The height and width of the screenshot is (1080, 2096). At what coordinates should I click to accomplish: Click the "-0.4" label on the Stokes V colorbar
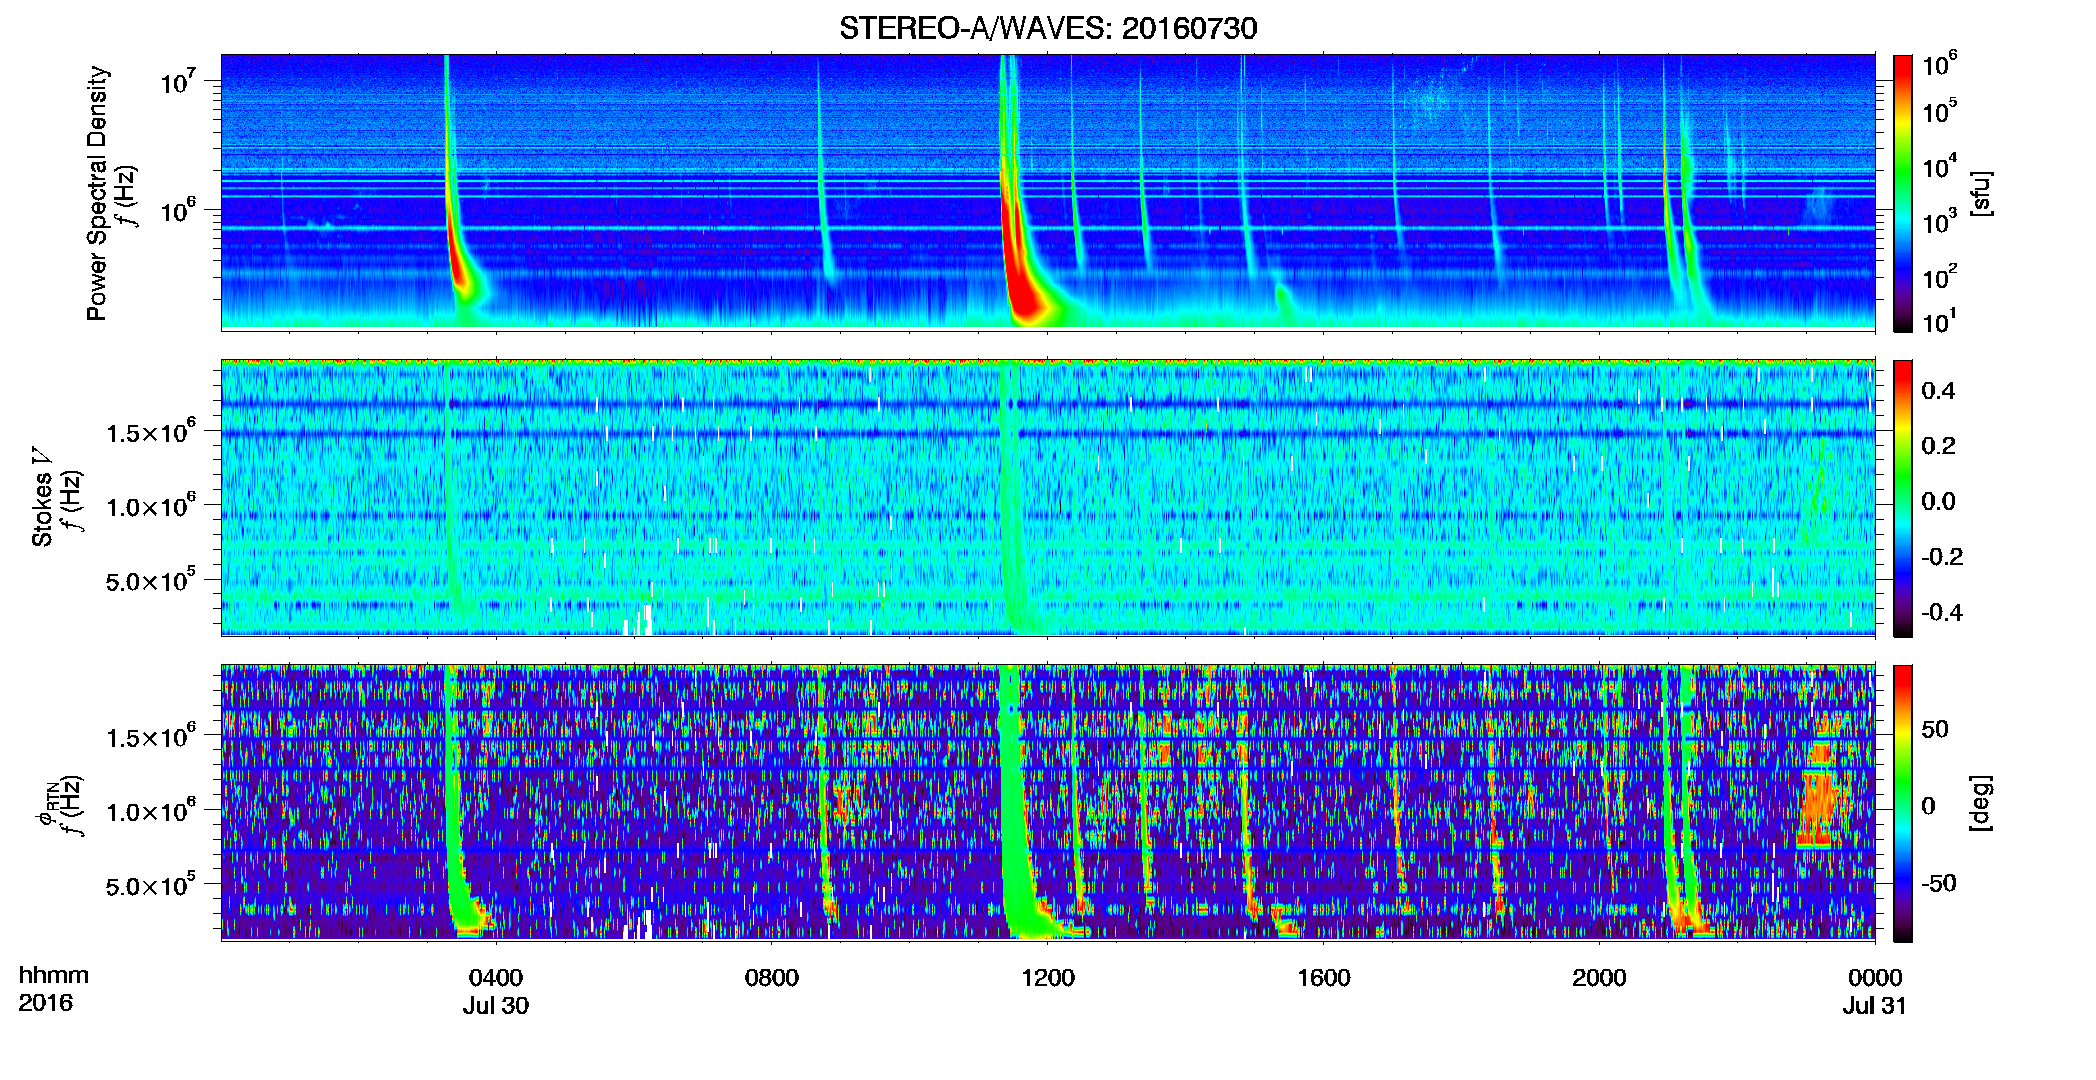1942,612
